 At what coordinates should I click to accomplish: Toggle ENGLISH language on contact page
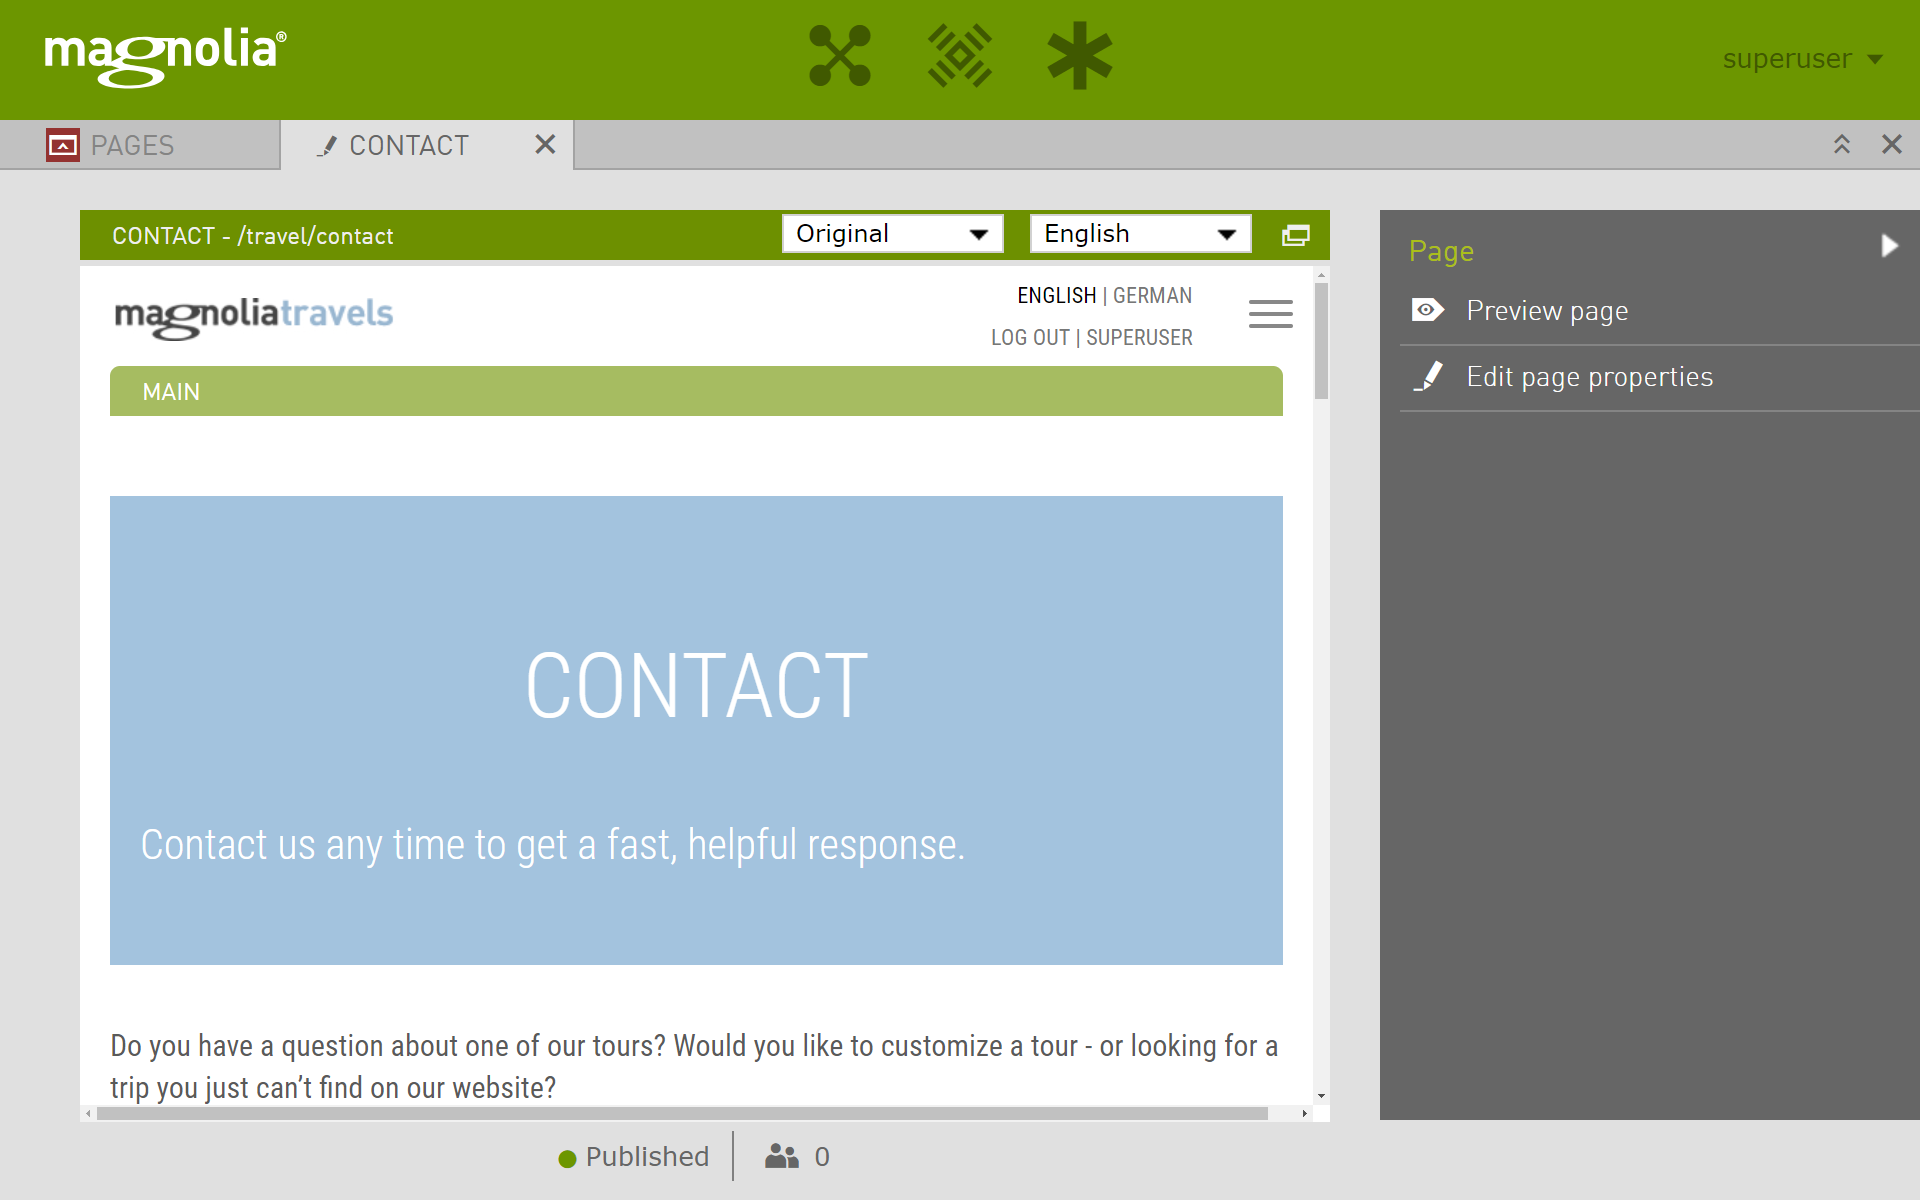pyautogui.click(x=1055, y=294)
